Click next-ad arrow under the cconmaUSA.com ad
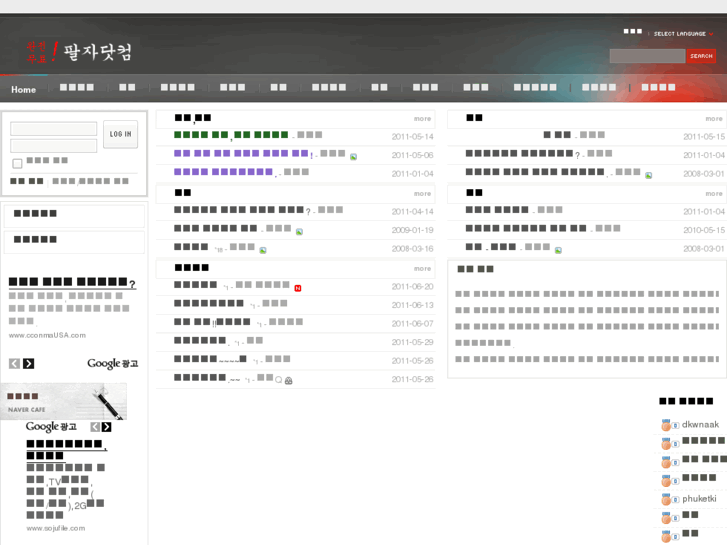This screenshot has width=727, height=545. 29,364
